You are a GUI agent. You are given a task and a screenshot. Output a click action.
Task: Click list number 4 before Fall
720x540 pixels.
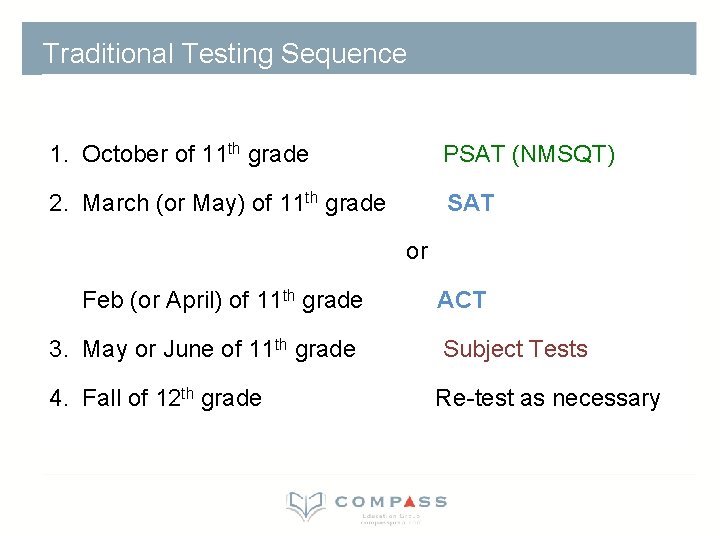pos(57,398)
